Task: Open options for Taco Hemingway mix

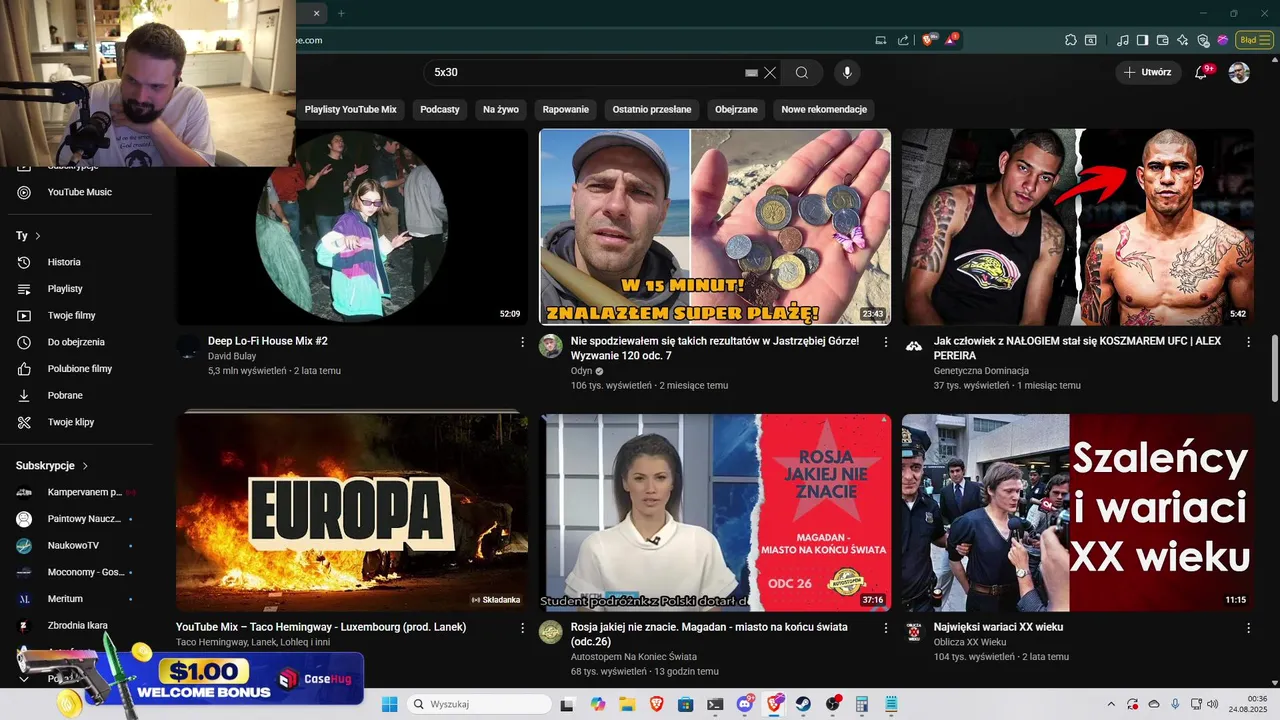Action: [x=522, y=628]
